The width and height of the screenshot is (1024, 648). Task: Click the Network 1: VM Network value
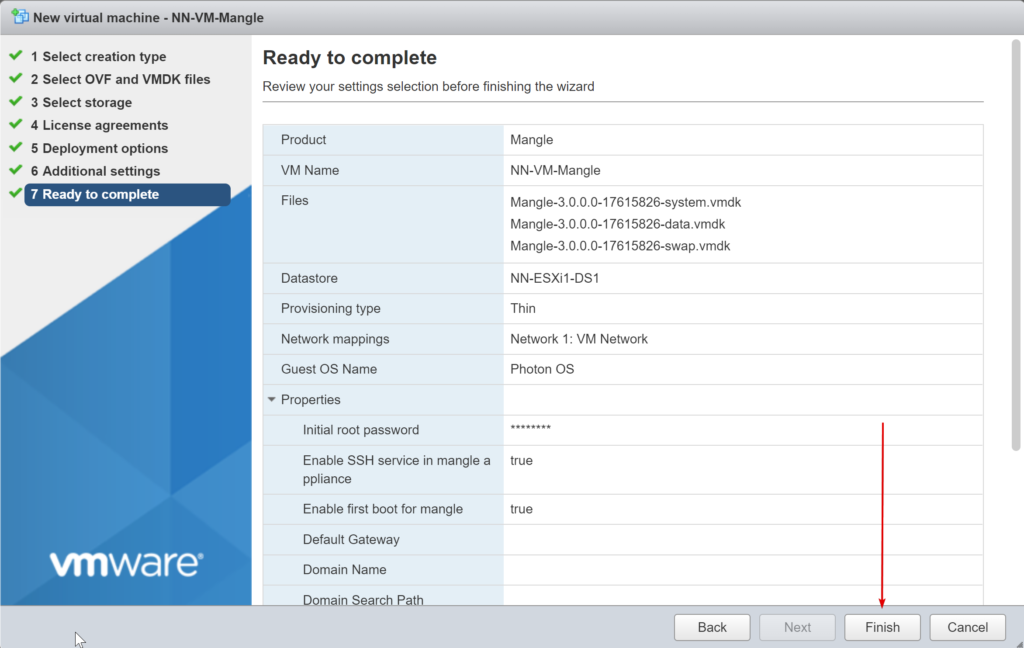579,339
